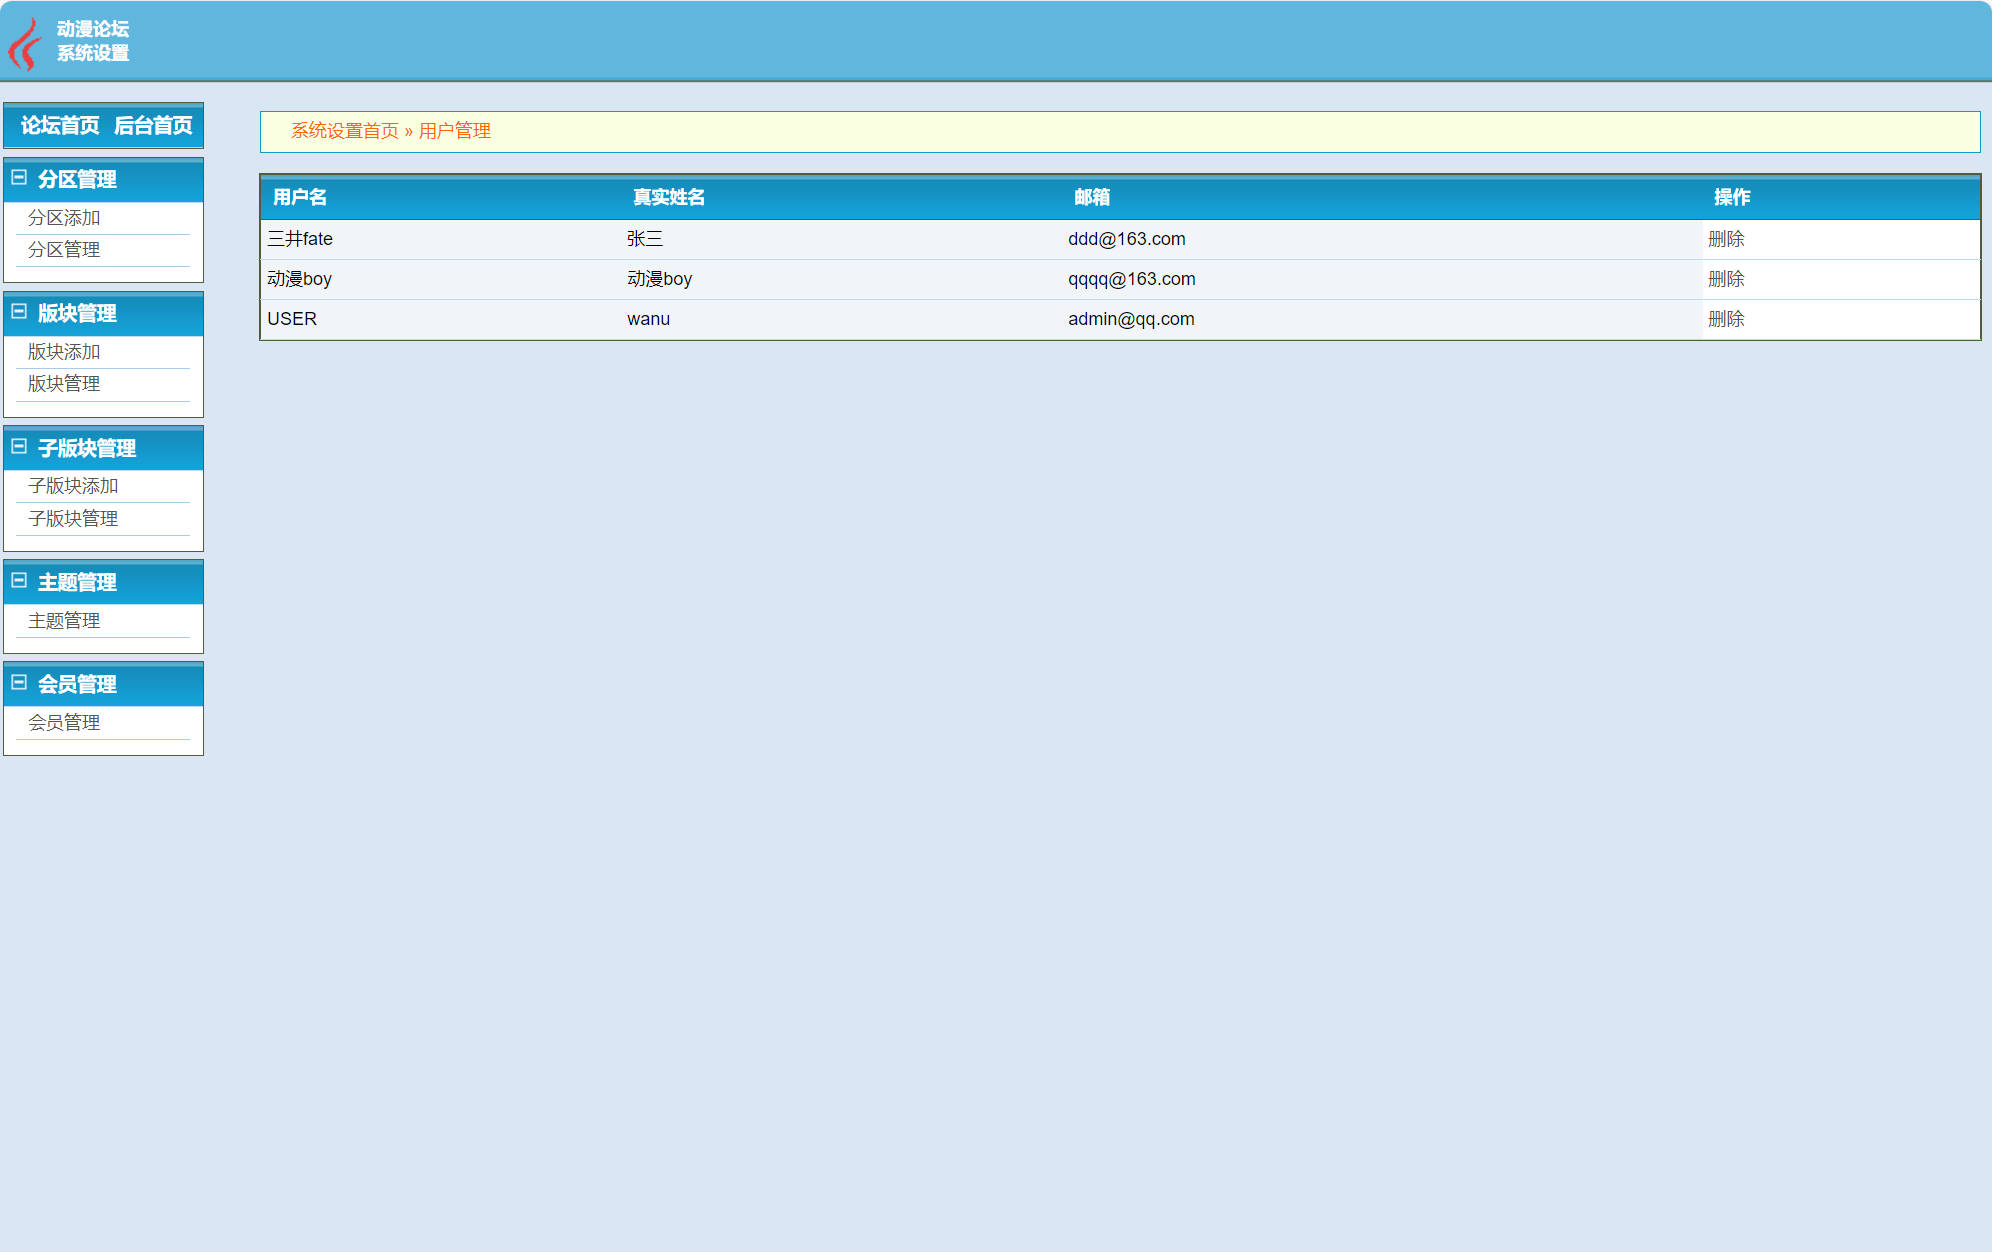Open 版块管理 sidebar link
The image size is (1992, 1252).
[x=64, y=384]
